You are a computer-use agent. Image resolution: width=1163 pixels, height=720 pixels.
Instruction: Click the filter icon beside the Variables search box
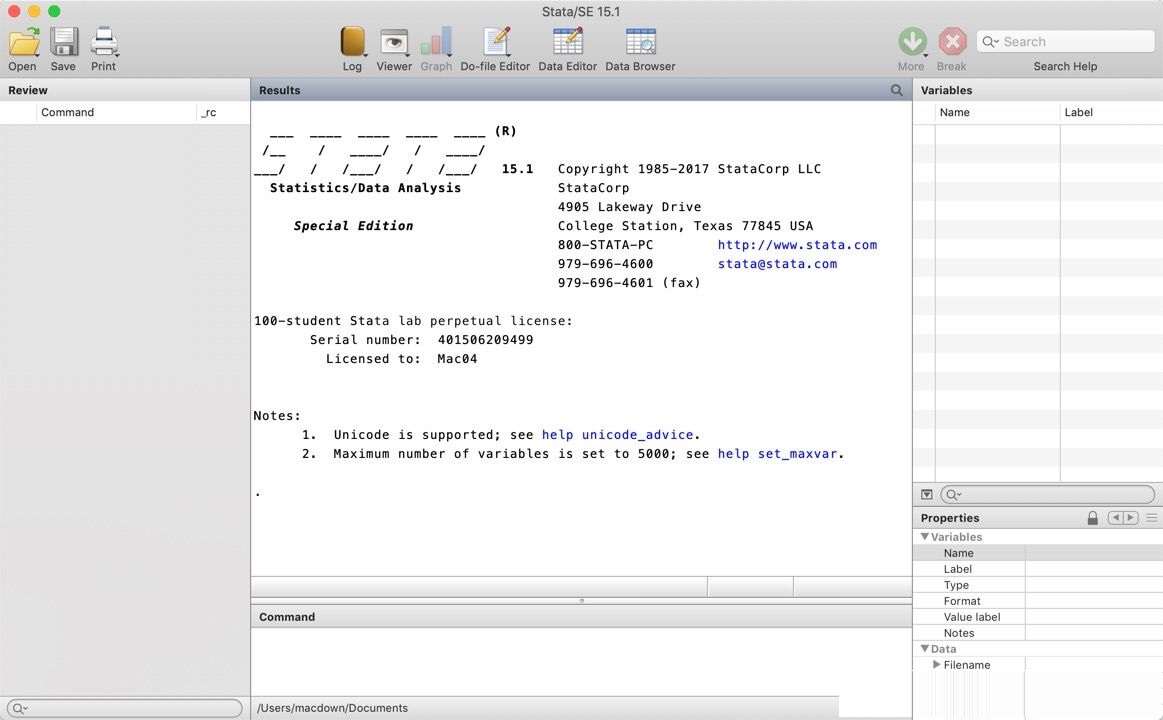(926, 493)
